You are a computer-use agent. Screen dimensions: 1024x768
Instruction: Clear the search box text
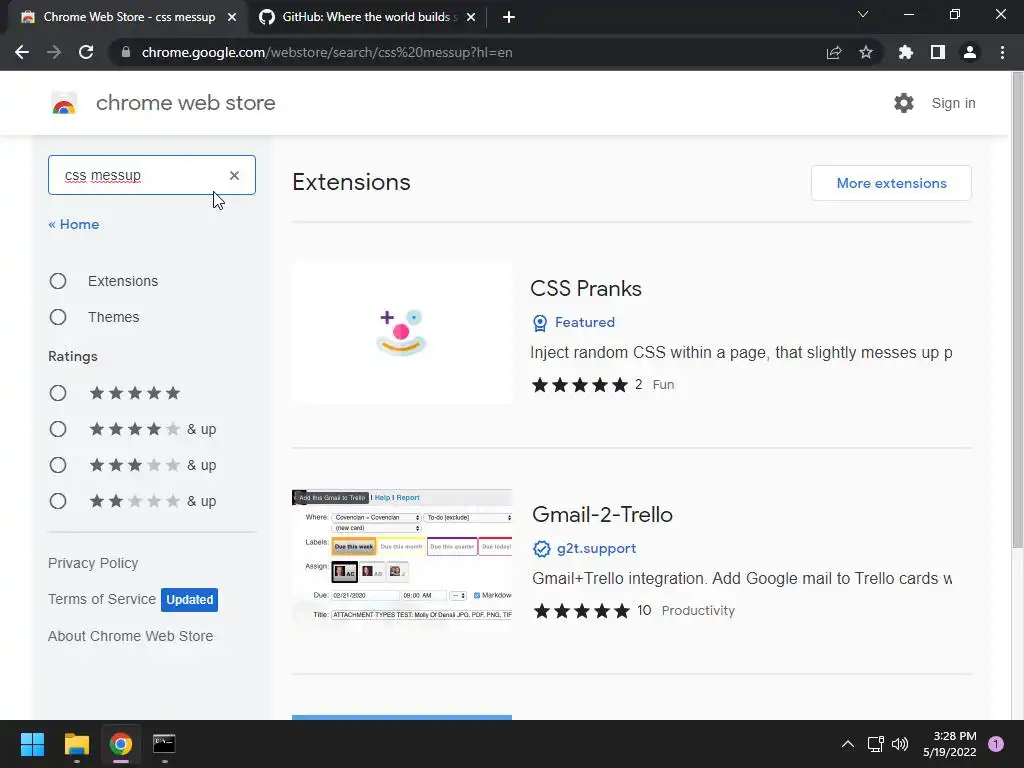click(234, 175)
